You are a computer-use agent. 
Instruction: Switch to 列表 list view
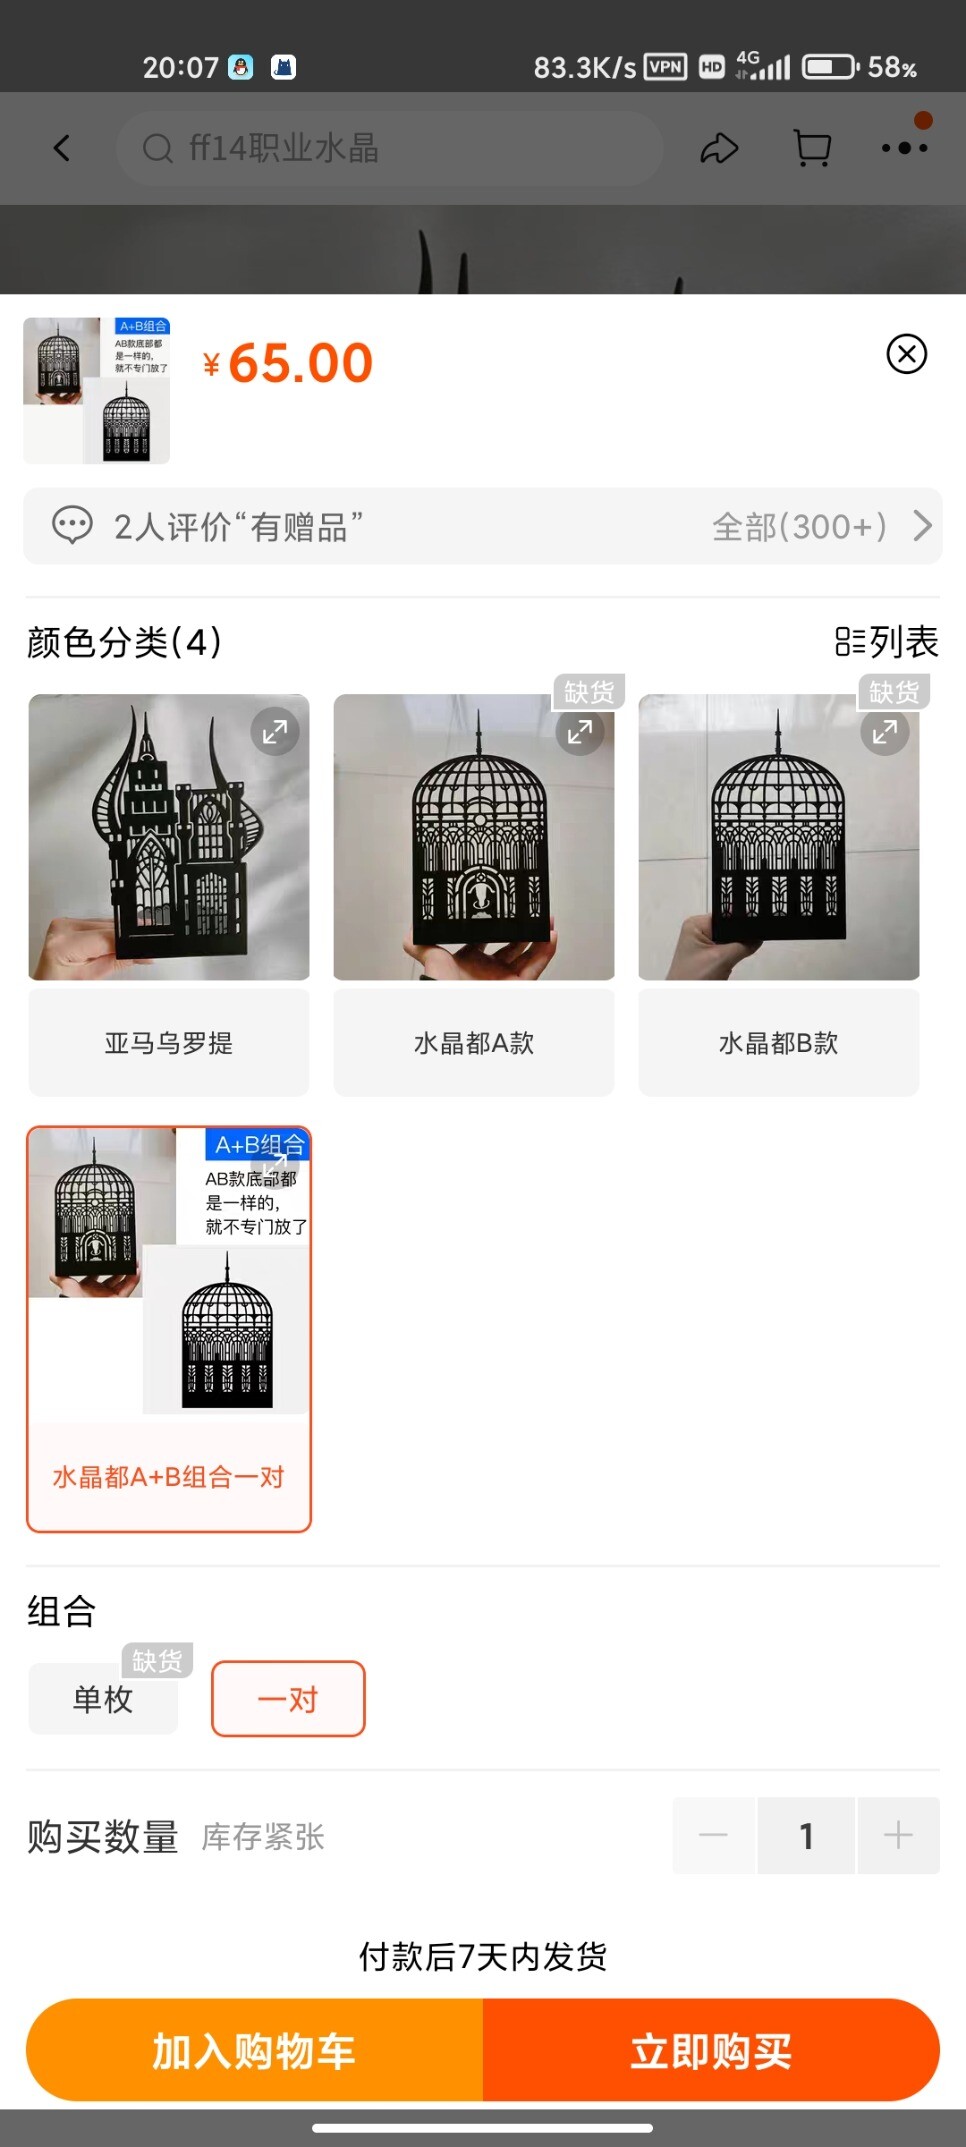[x=887, y=642]
